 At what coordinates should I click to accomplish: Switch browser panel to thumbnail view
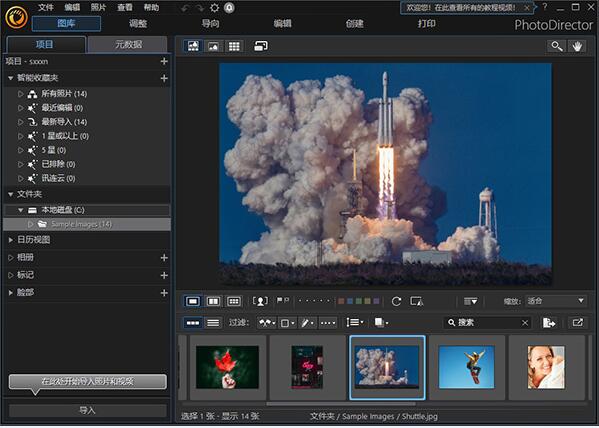tap(193, 323)
